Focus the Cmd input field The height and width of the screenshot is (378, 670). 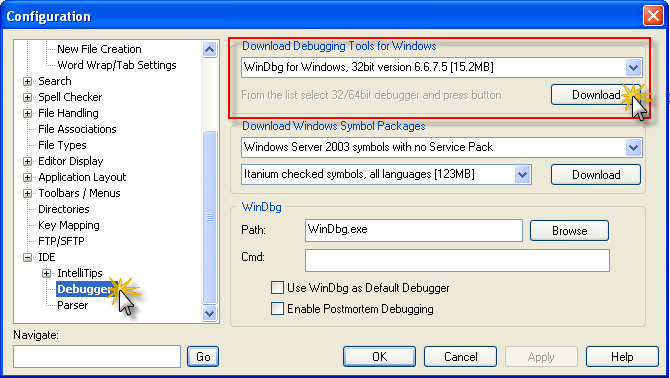click(457, 260)
